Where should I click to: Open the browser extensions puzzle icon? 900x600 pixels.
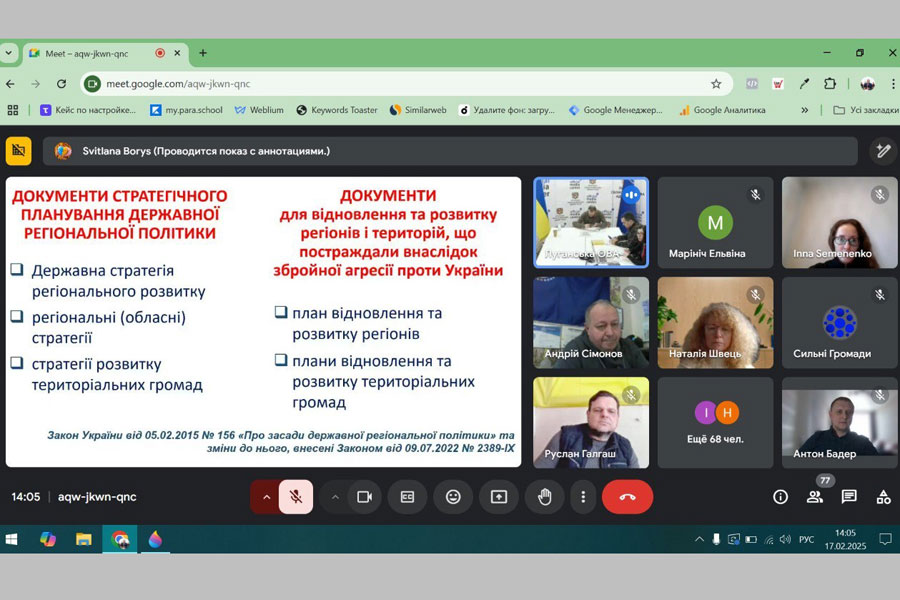(830, 84)
